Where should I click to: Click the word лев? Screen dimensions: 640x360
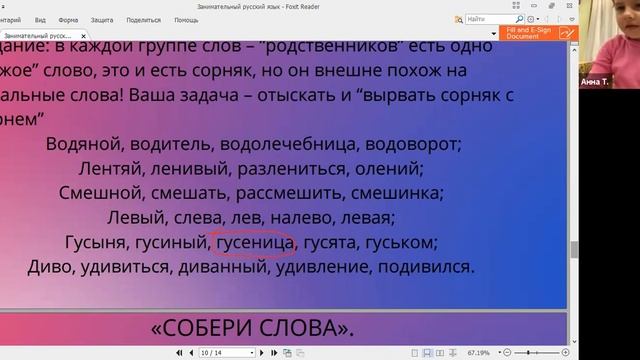[246, 218]
